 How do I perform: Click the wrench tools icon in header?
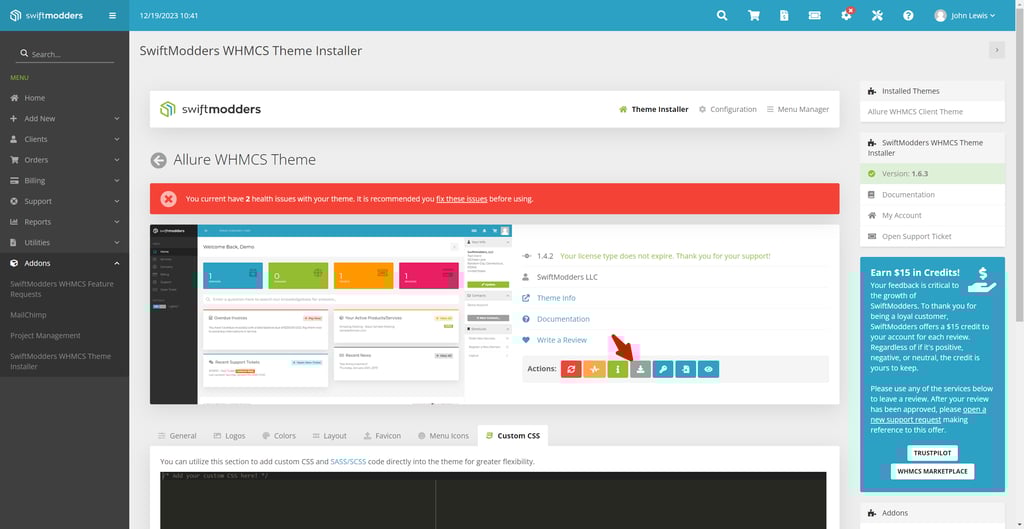[877, 16]
